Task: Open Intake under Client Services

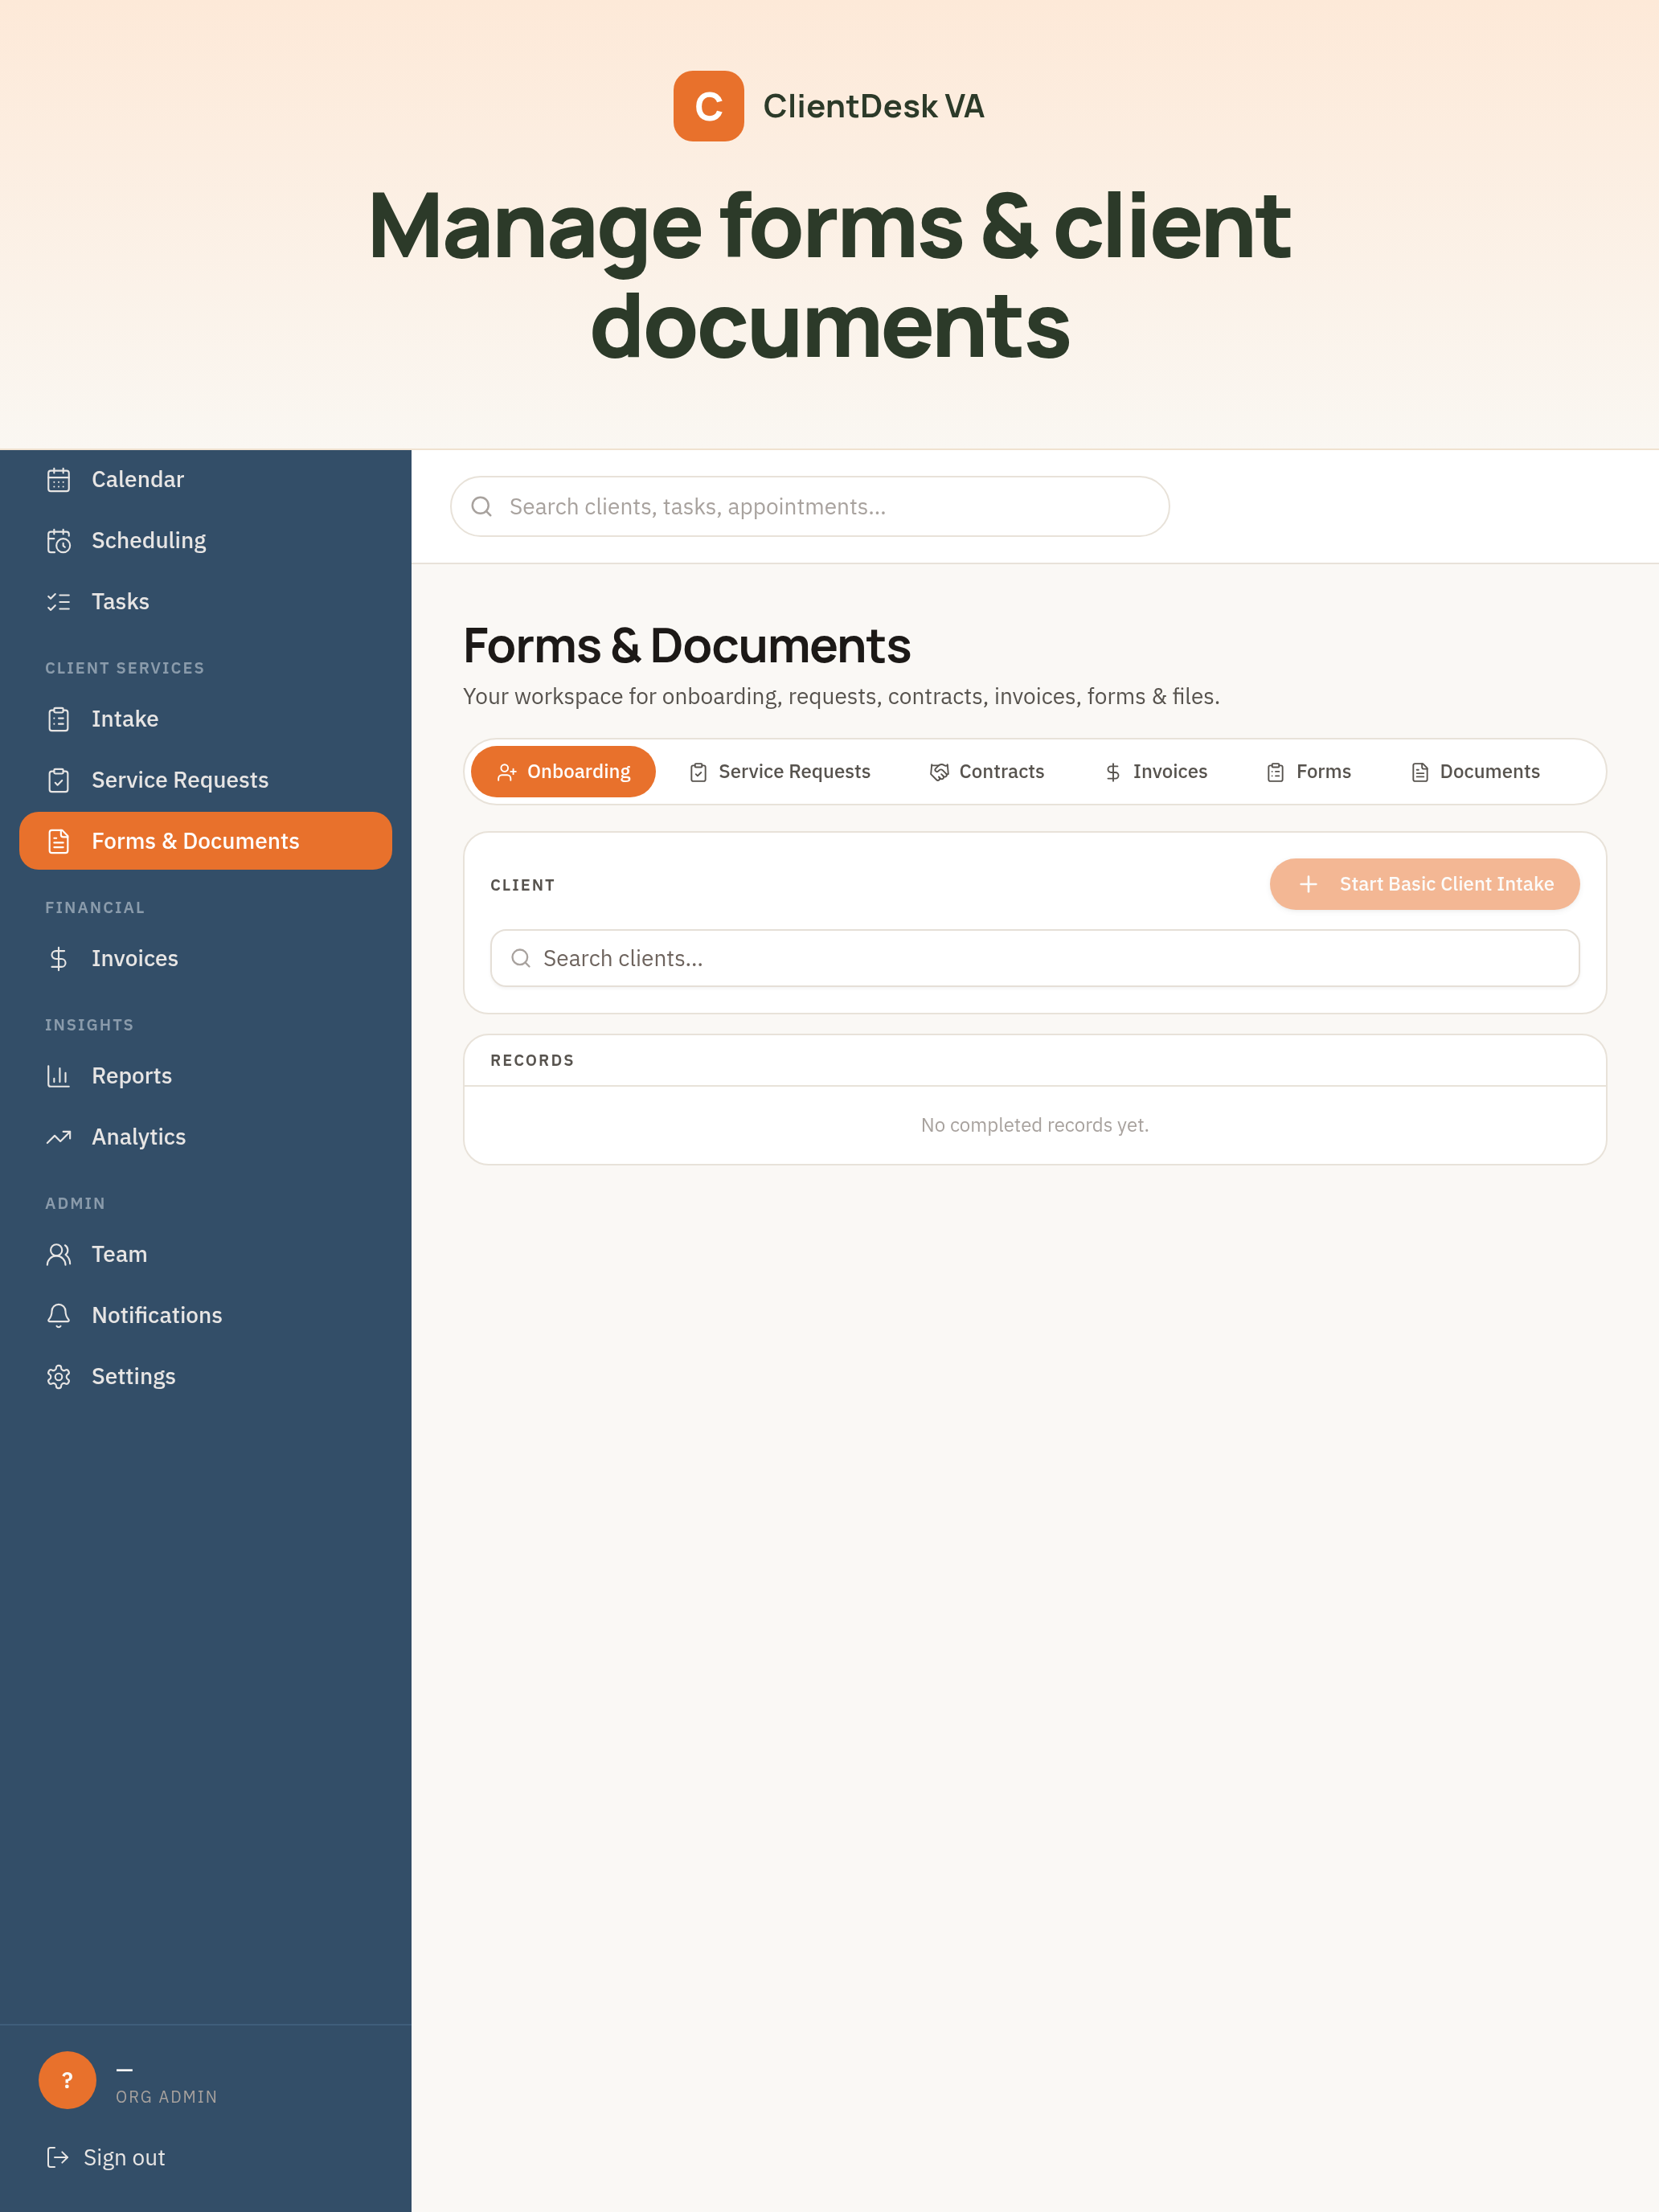Action: [205, 719]
